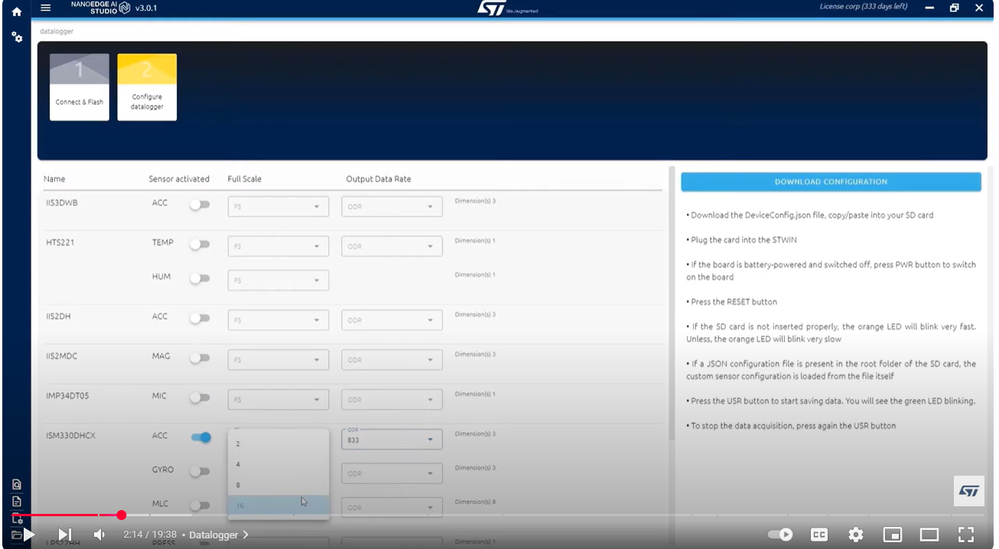Choose 4 in Full Scale list
Viewport: 999px width, 549px height.
278,464
